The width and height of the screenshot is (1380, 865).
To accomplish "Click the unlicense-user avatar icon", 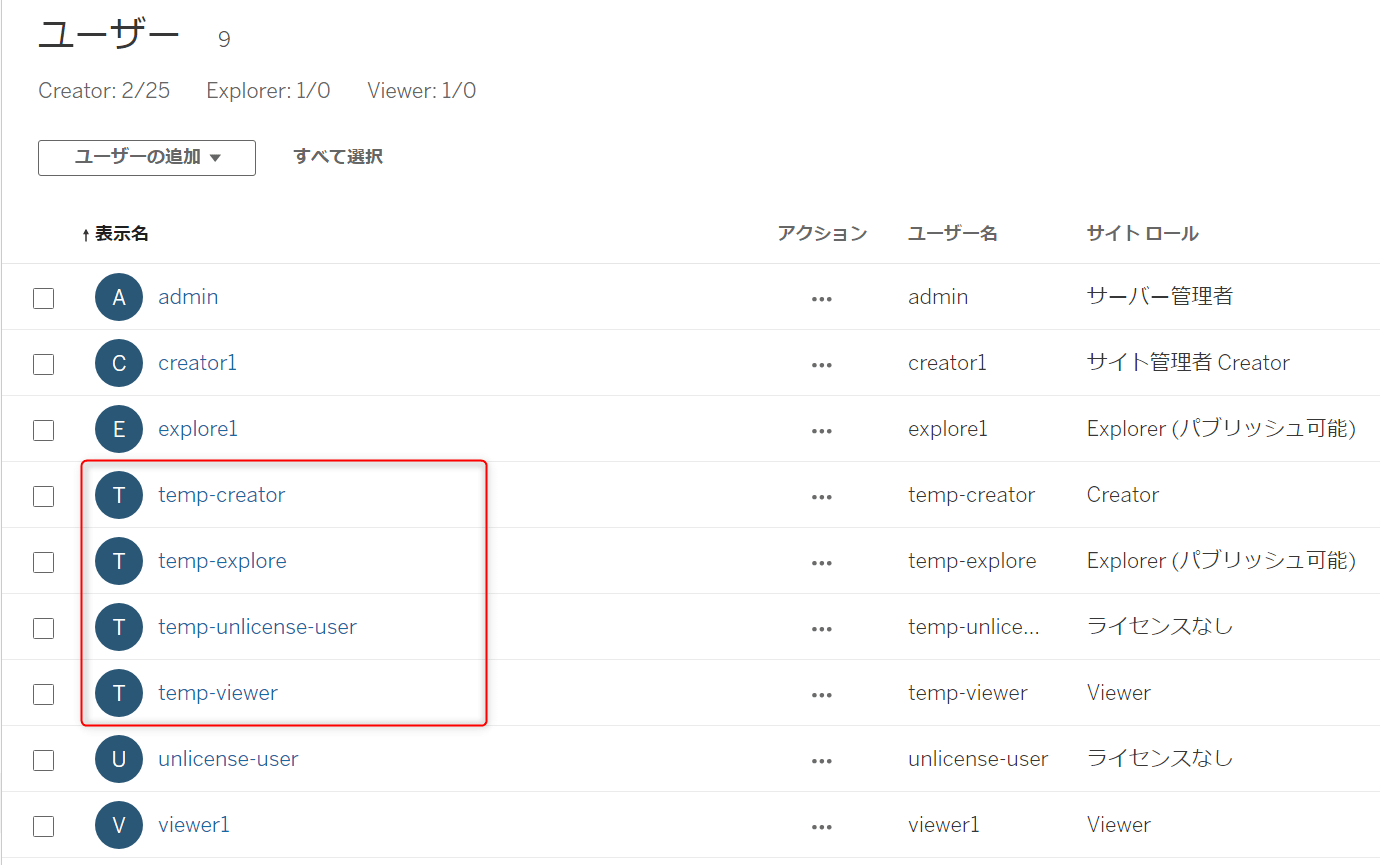I will point(118,759).
